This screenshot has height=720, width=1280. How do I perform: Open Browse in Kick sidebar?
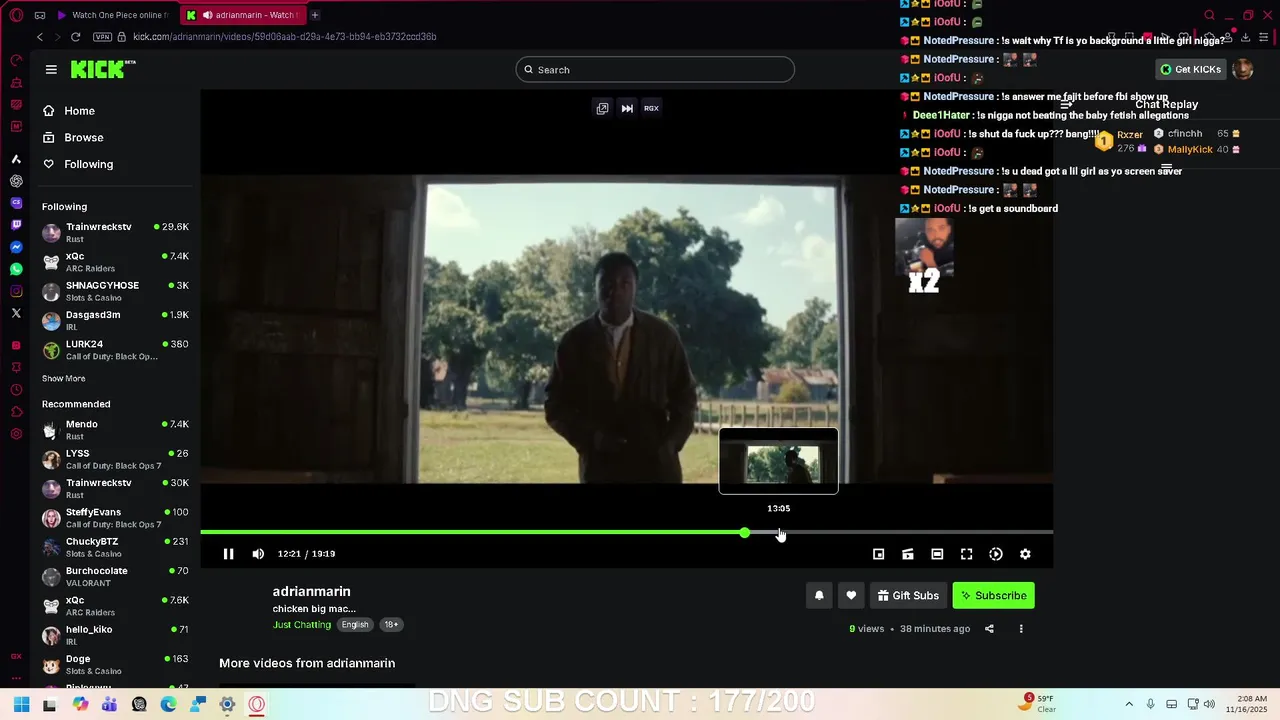pos(73,138)
